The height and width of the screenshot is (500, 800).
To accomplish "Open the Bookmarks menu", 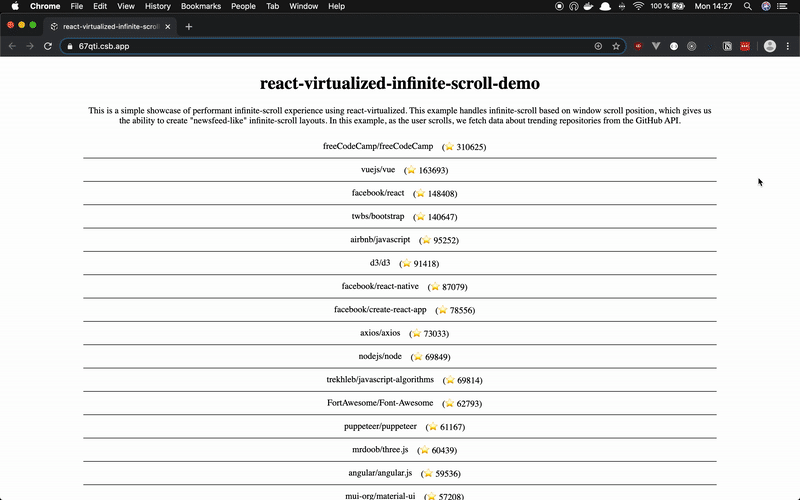I will [x=201, y=6].
